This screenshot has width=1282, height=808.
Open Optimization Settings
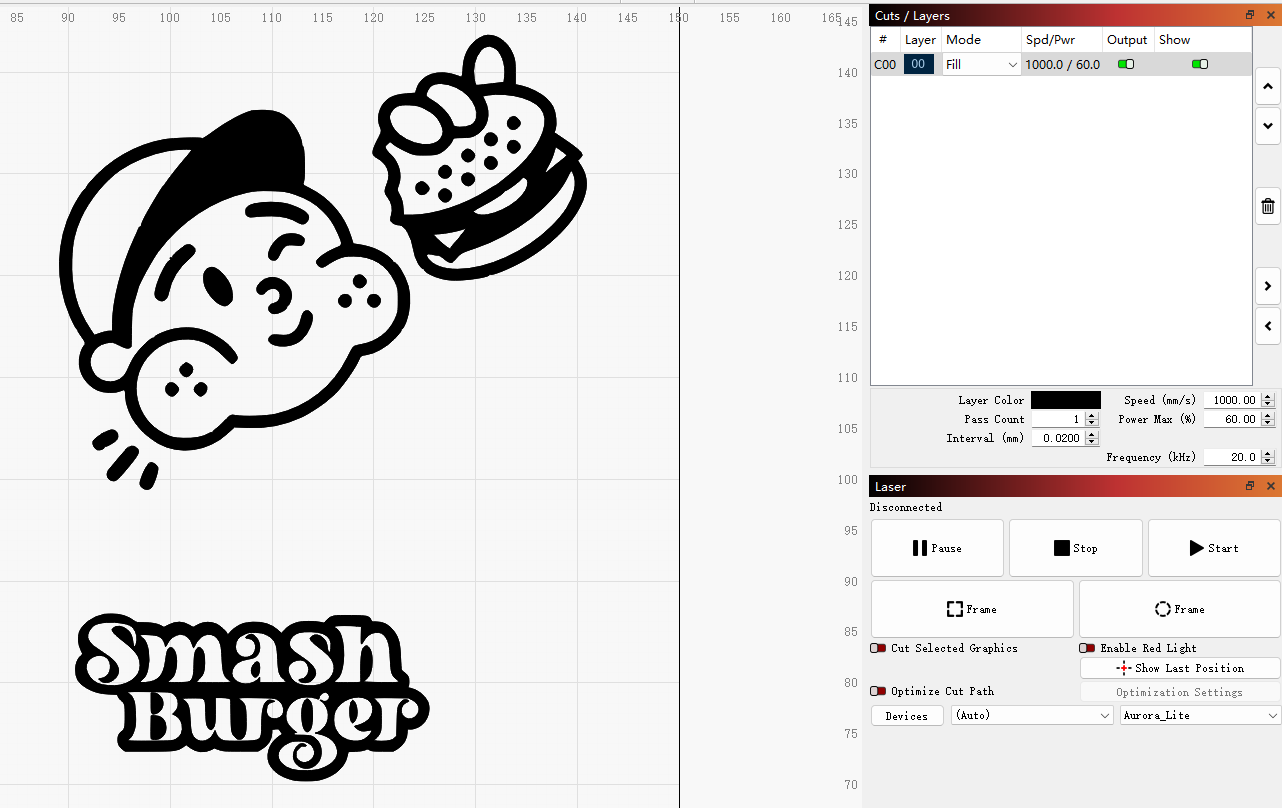(1180, 692)
